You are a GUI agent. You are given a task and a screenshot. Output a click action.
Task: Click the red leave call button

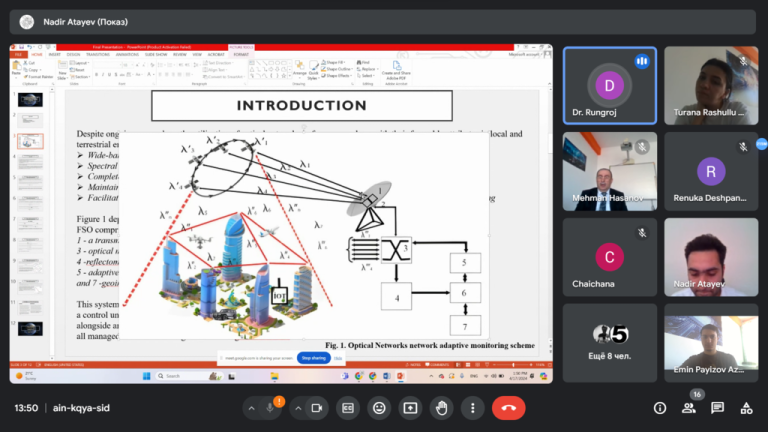click(508, 408)
